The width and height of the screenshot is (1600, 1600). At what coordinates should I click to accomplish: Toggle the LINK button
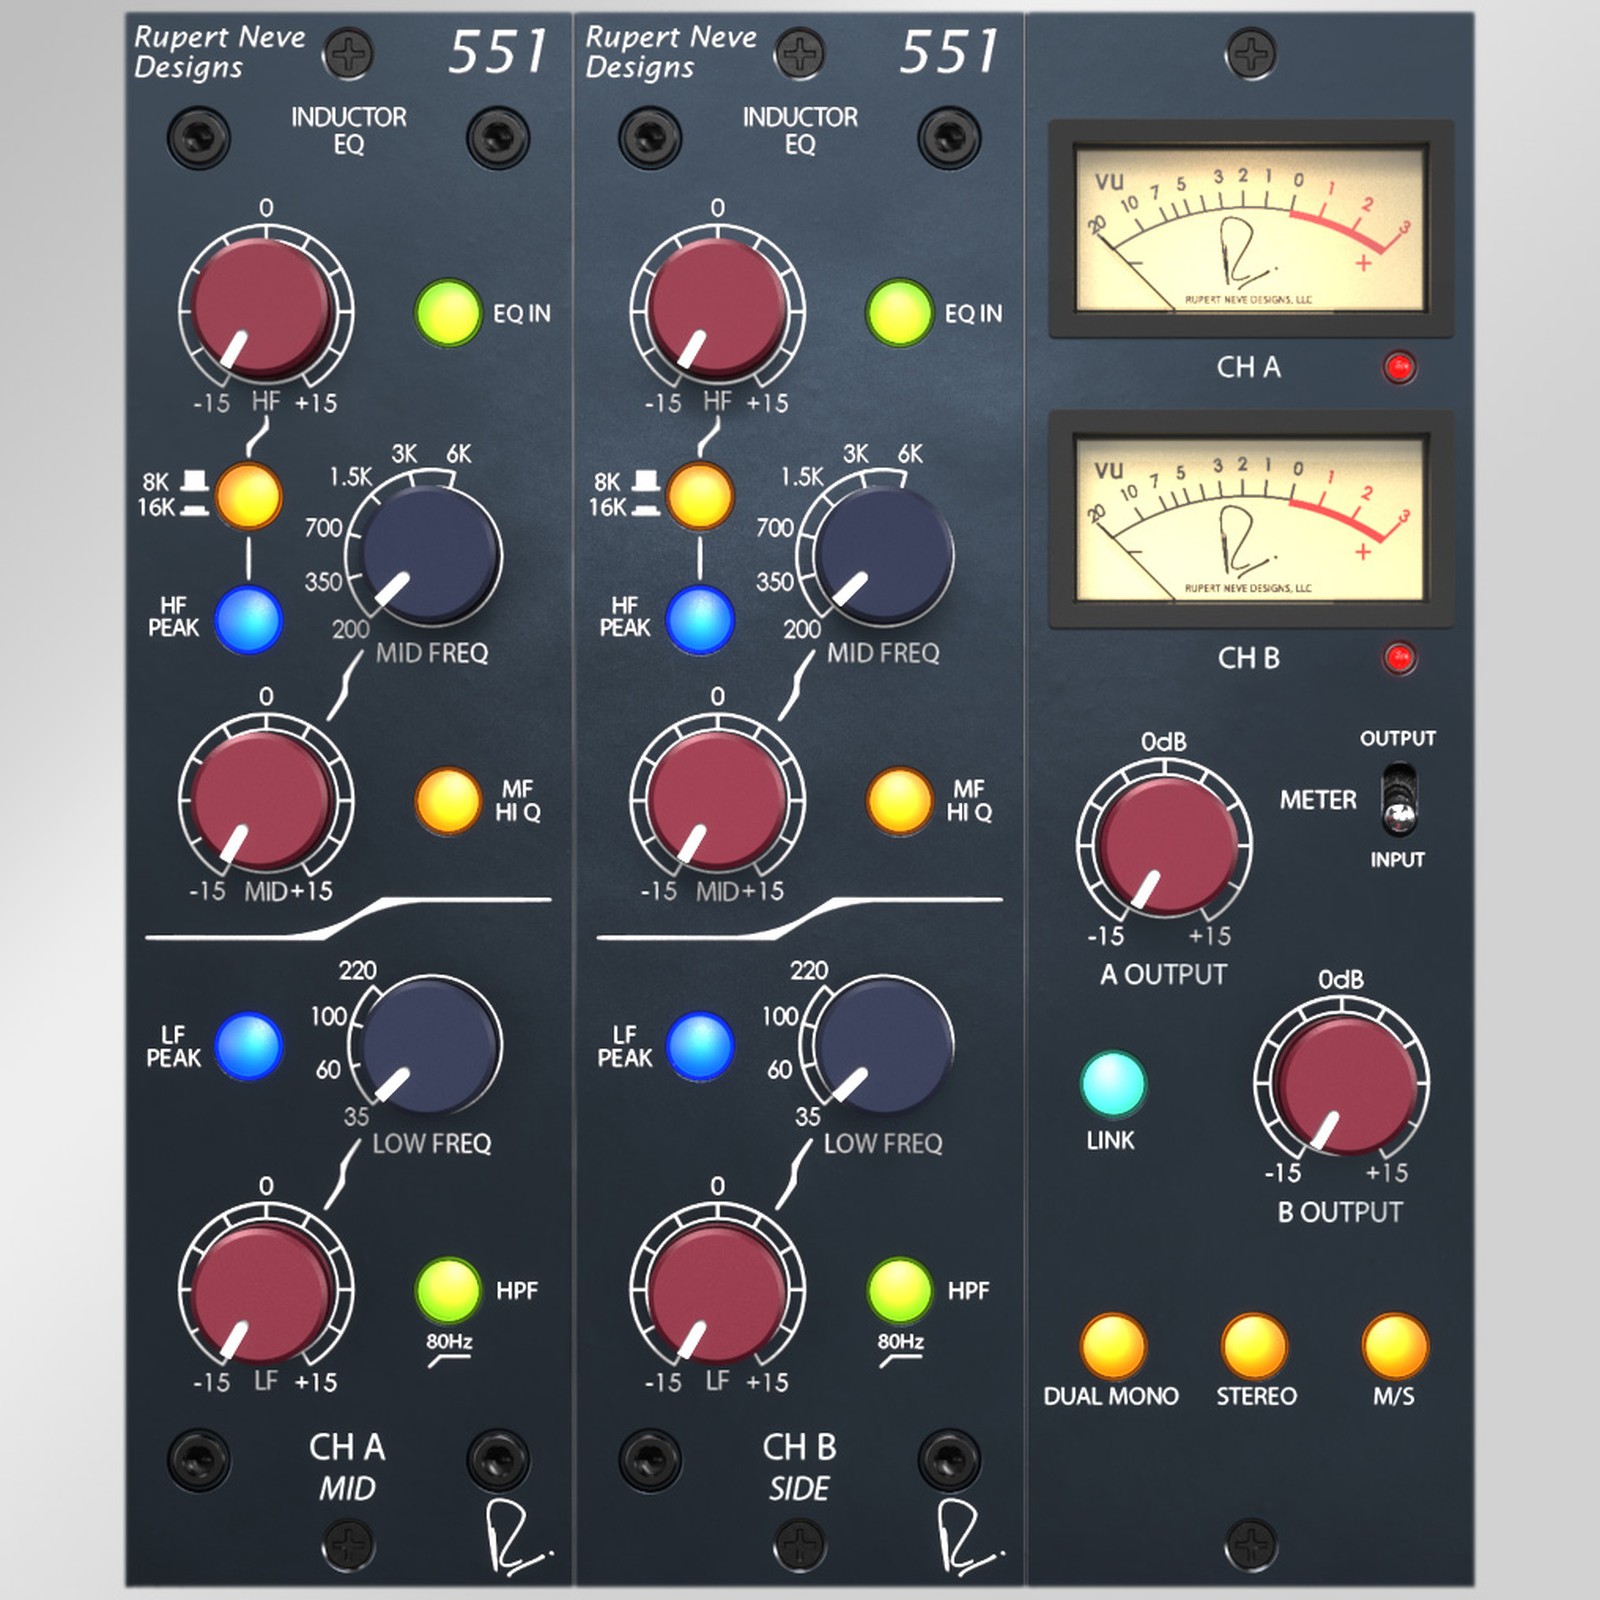pyautogui.click(x=1113, y=1084)
